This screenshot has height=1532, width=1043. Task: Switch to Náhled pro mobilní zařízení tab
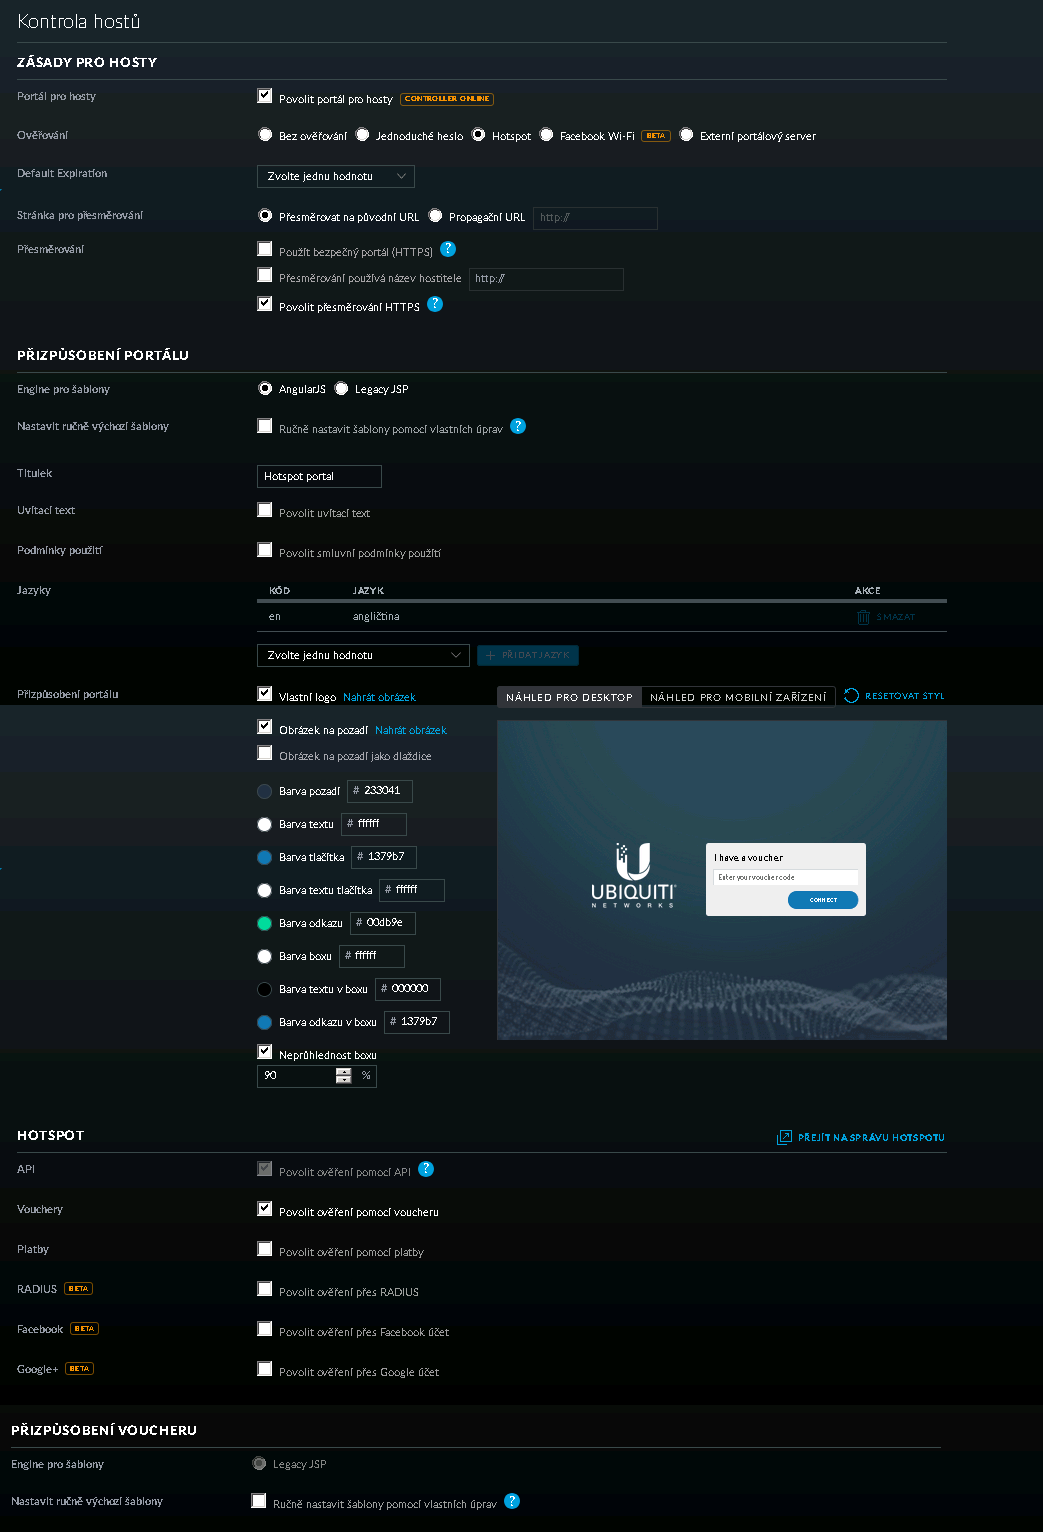pos(738,697)
